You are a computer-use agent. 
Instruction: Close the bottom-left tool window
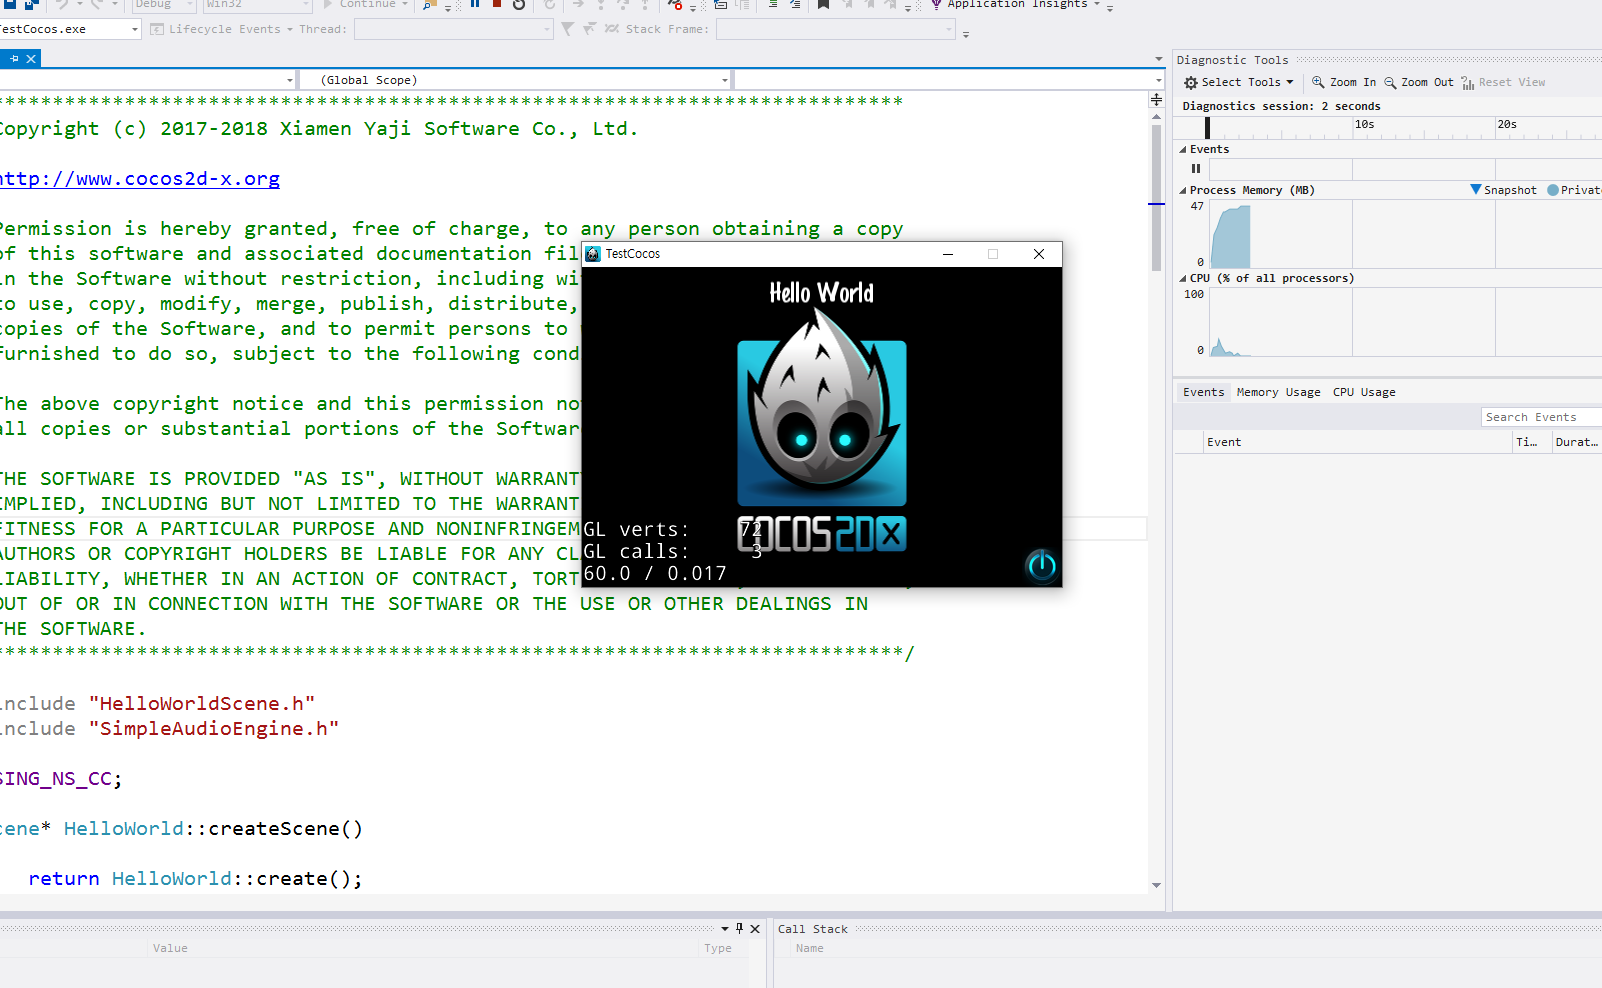click(755, 928)
